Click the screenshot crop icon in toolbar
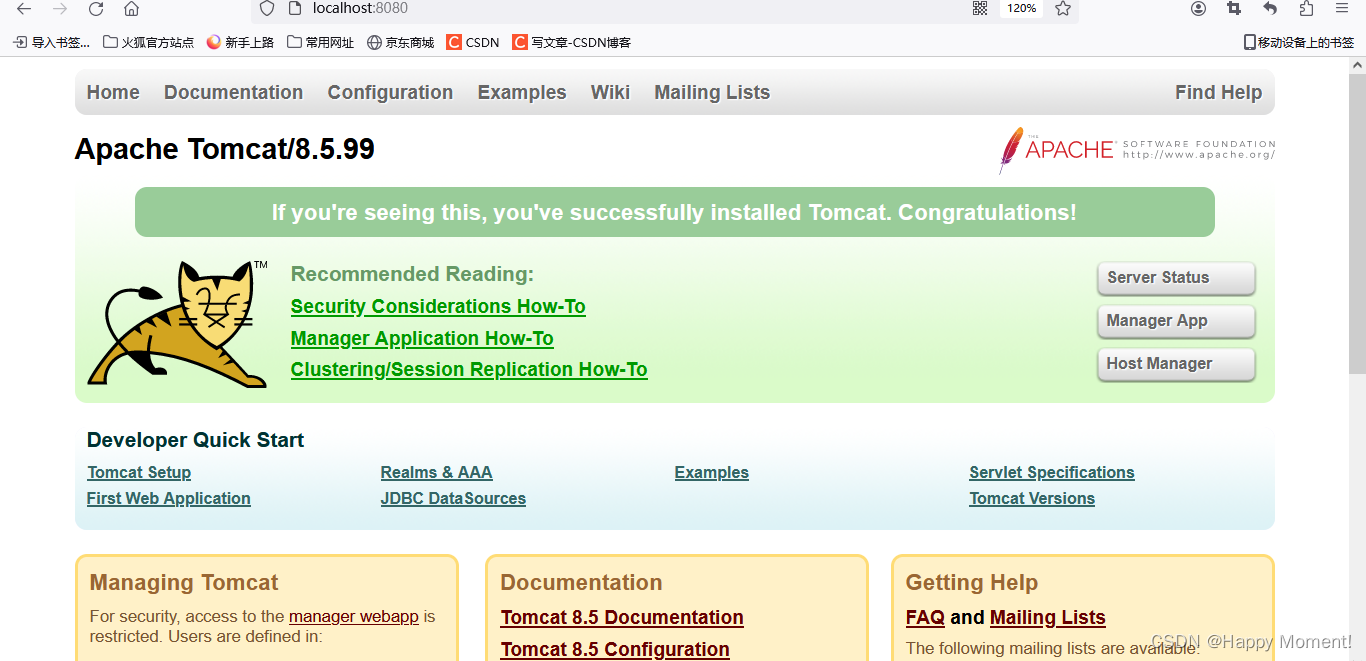The image size is (1366, 661). (1234, 8)
